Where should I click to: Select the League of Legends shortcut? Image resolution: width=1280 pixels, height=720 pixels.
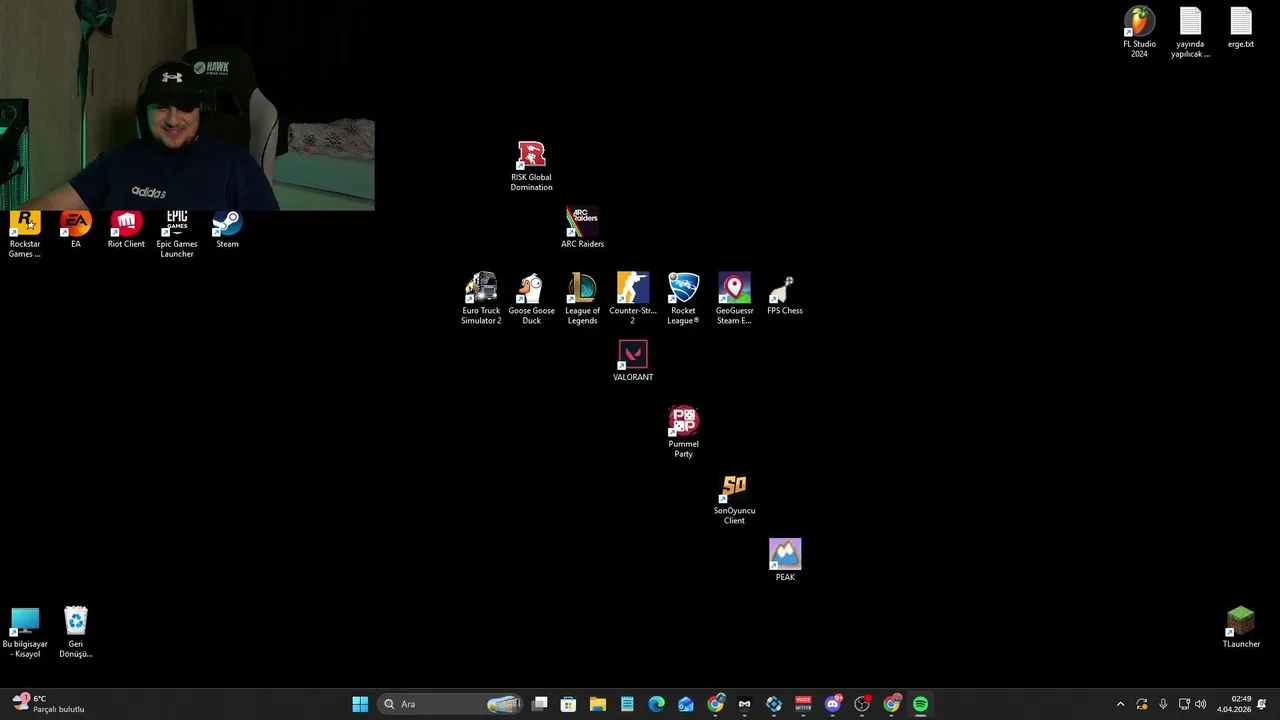coord(582,299)
